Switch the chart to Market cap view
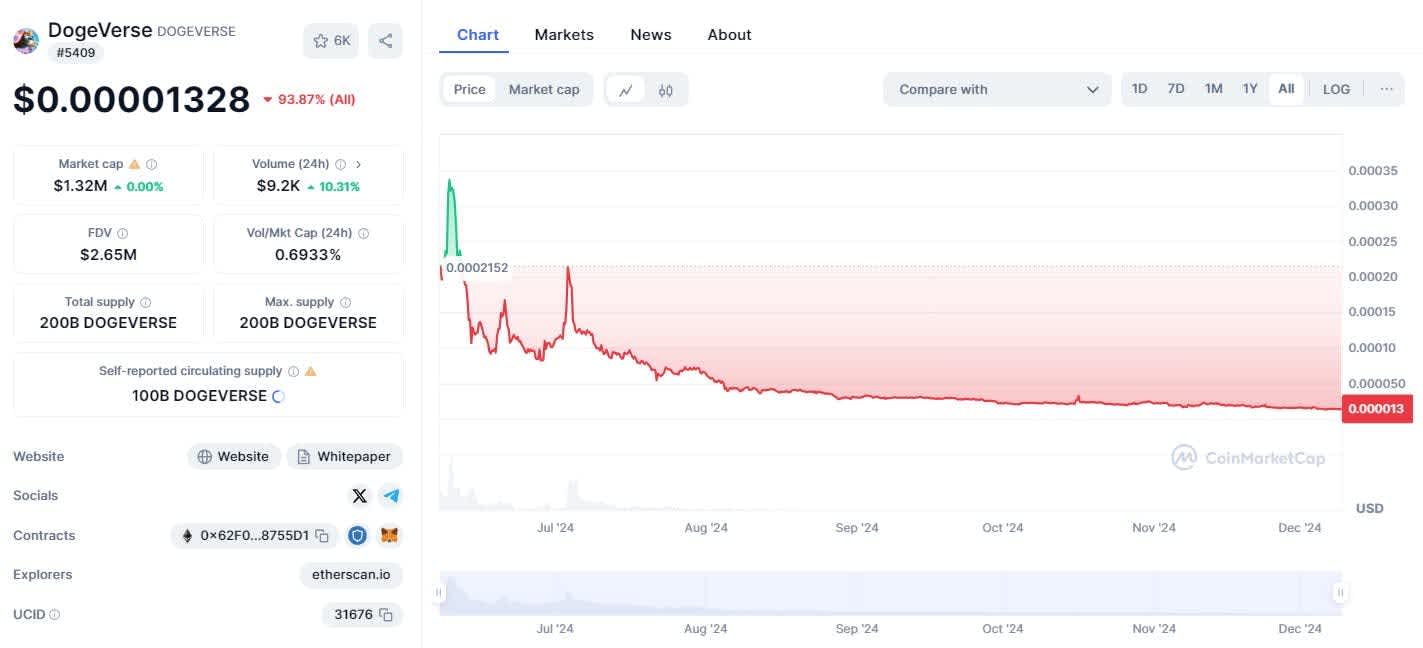This screenshot has width=1423, height=648. [544, 89]
